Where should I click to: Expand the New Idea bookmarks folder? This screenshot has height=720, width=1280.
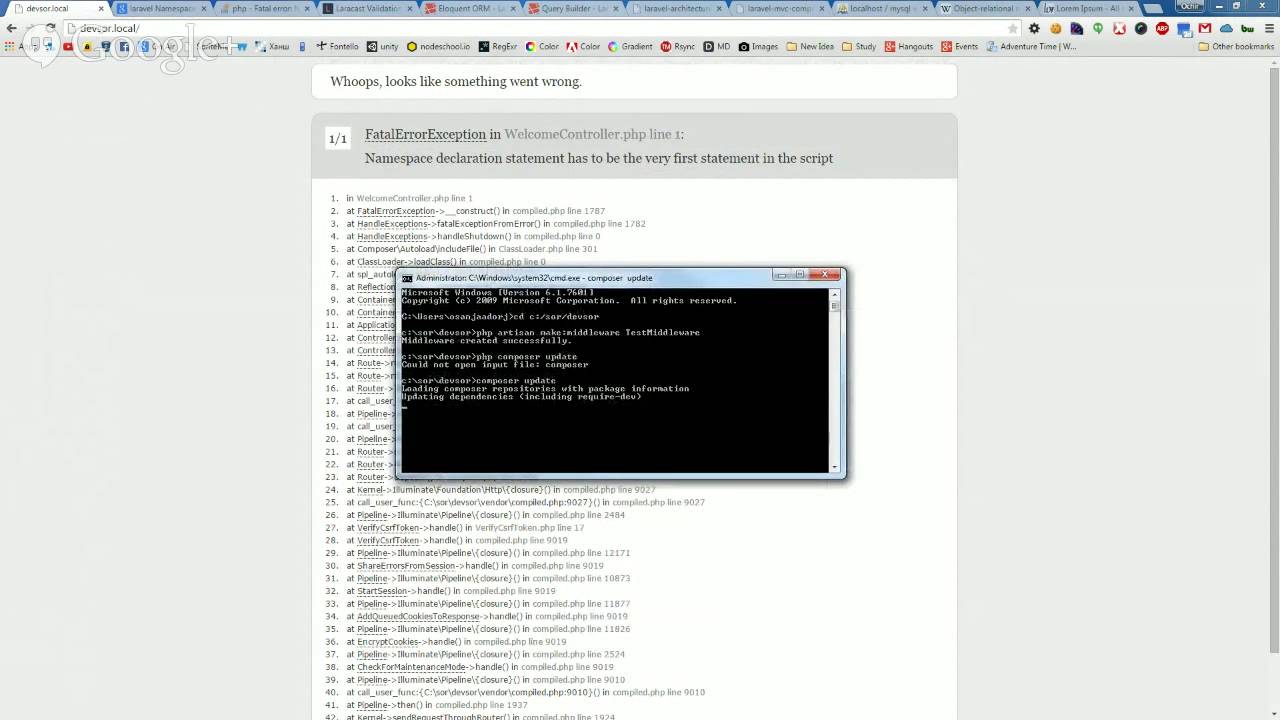(810, 46)
